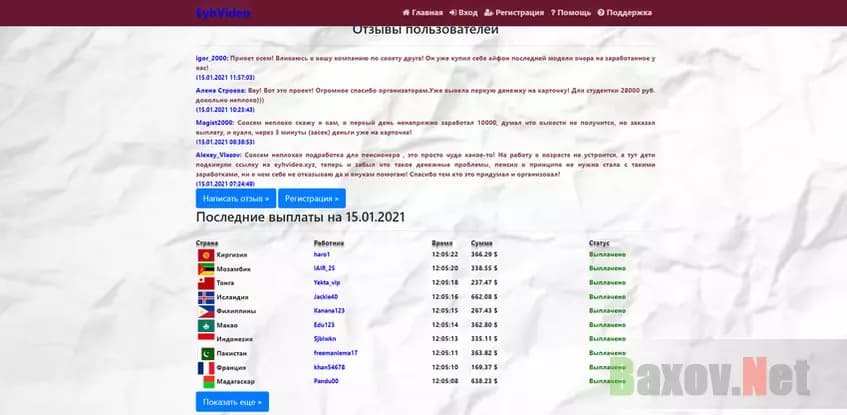The image size is (847, 415).
Task: Click the blue Регистрация button under reviews
Action: point(311,198)
